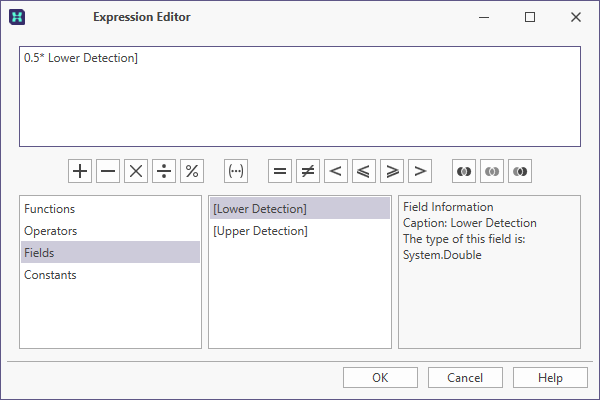Image resolution: width=600 pixels, height=400 pixels.
Task: Insert the equals comparison operator
Action: pos(280,171)
